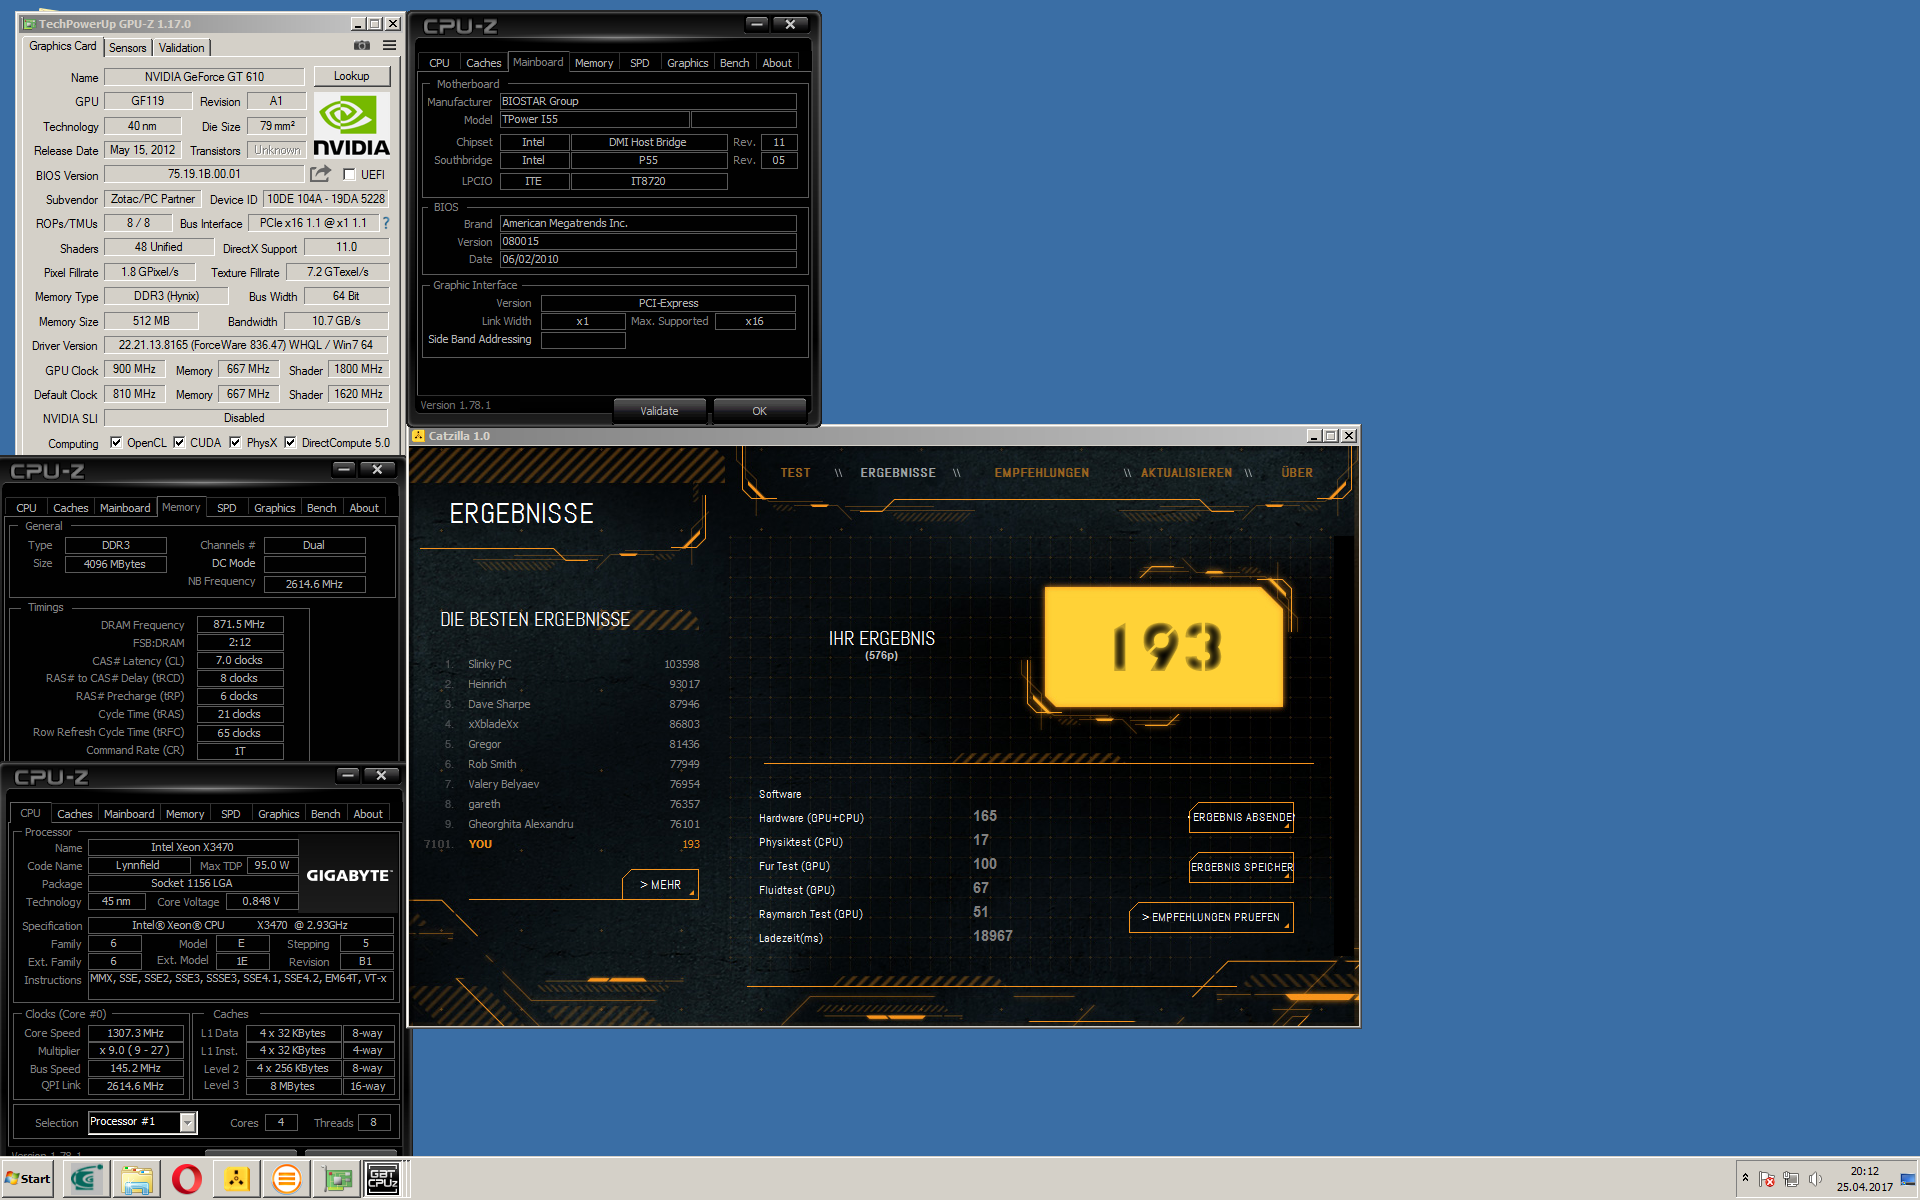Open SPD tab in Mainboard CPU-Z window
Image resolution: width=1920 pixels, height=1200 pixels.
639,63
